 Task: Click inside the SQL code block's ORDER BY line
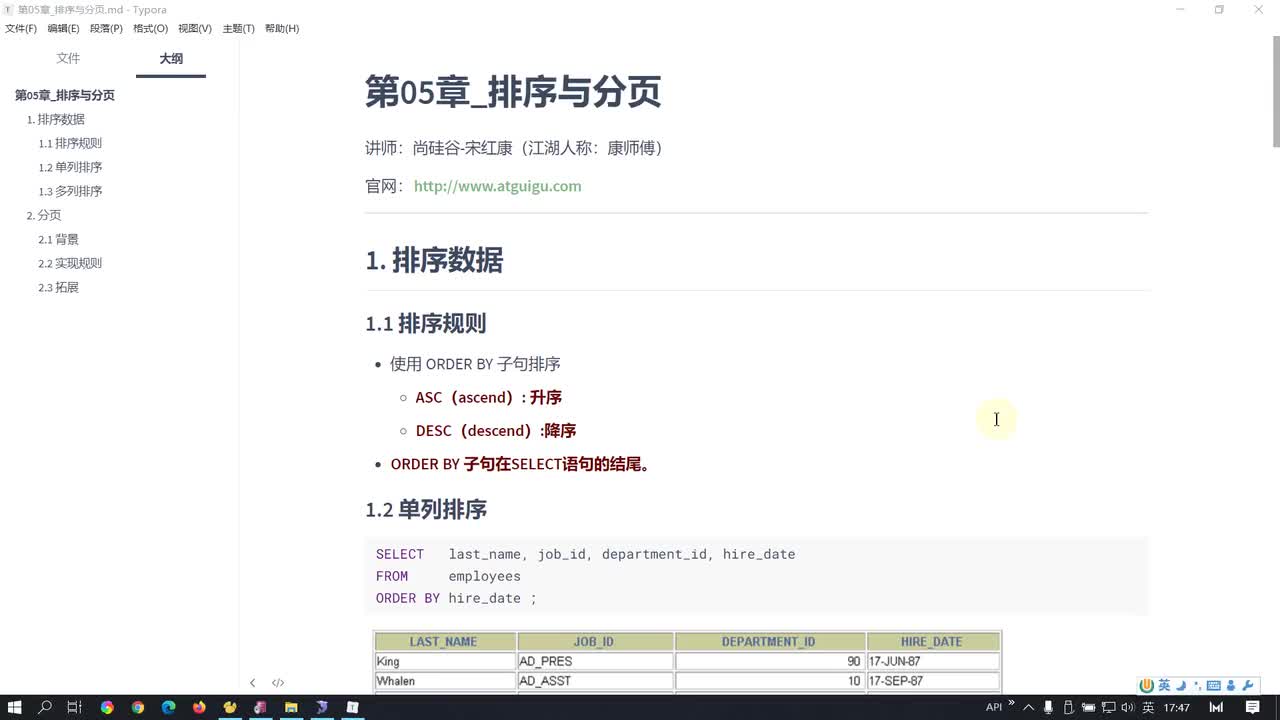coord(456,598)
